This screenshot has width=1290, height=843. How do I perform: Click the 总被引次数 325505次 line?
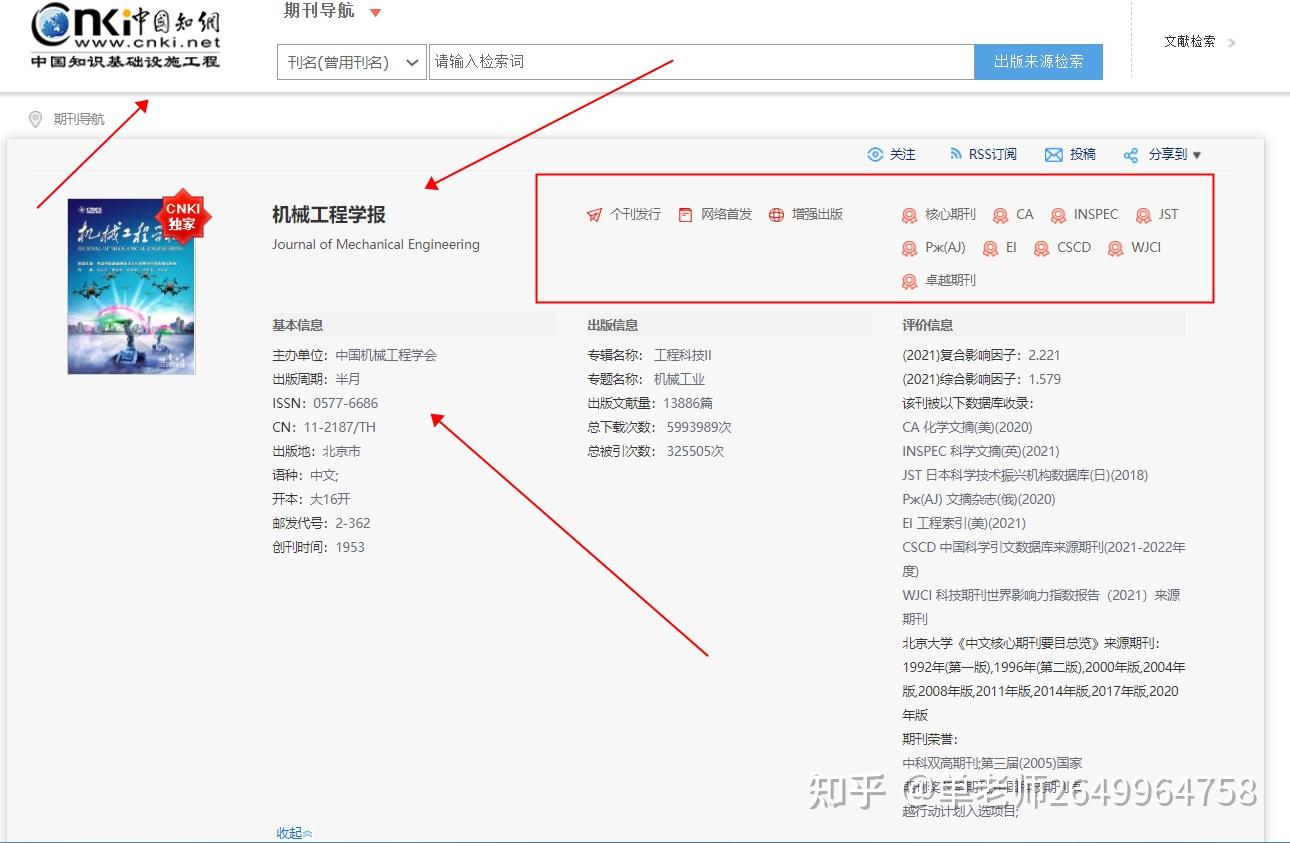655,451
